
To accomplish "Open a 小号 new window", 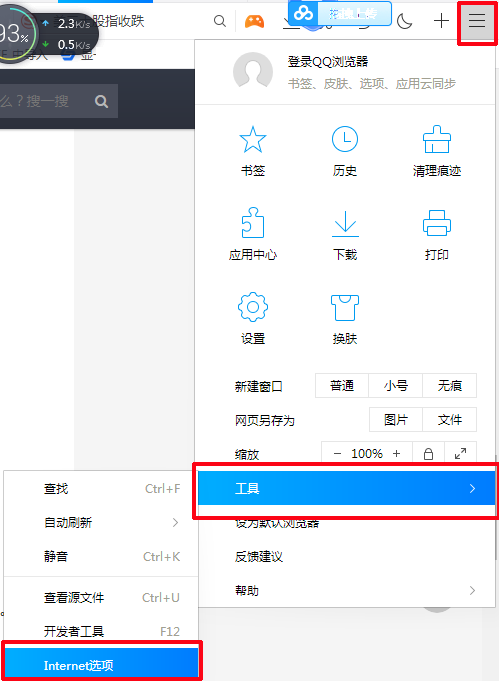I will pos(396,385).
